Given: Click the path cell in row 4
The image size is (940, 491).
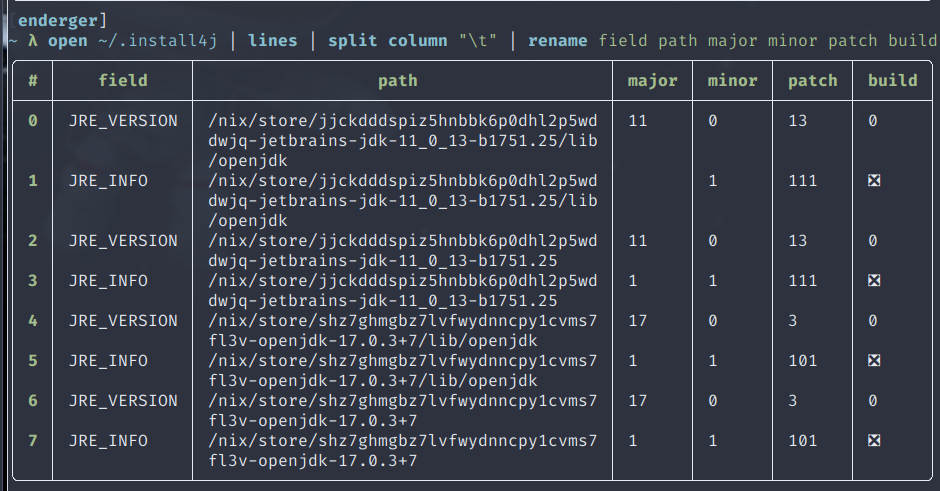Looking at the screenshot, I should tap(402, 331).
